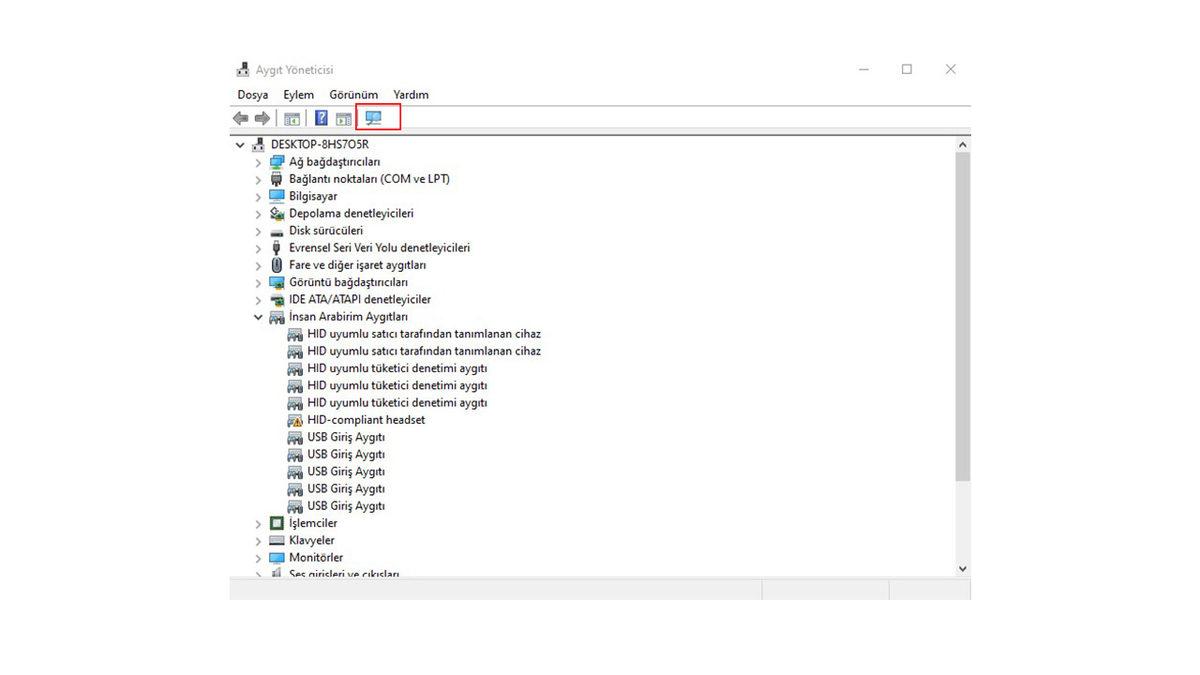
Task: Select the HID-compliant headset warning icon
Action: 295,420
